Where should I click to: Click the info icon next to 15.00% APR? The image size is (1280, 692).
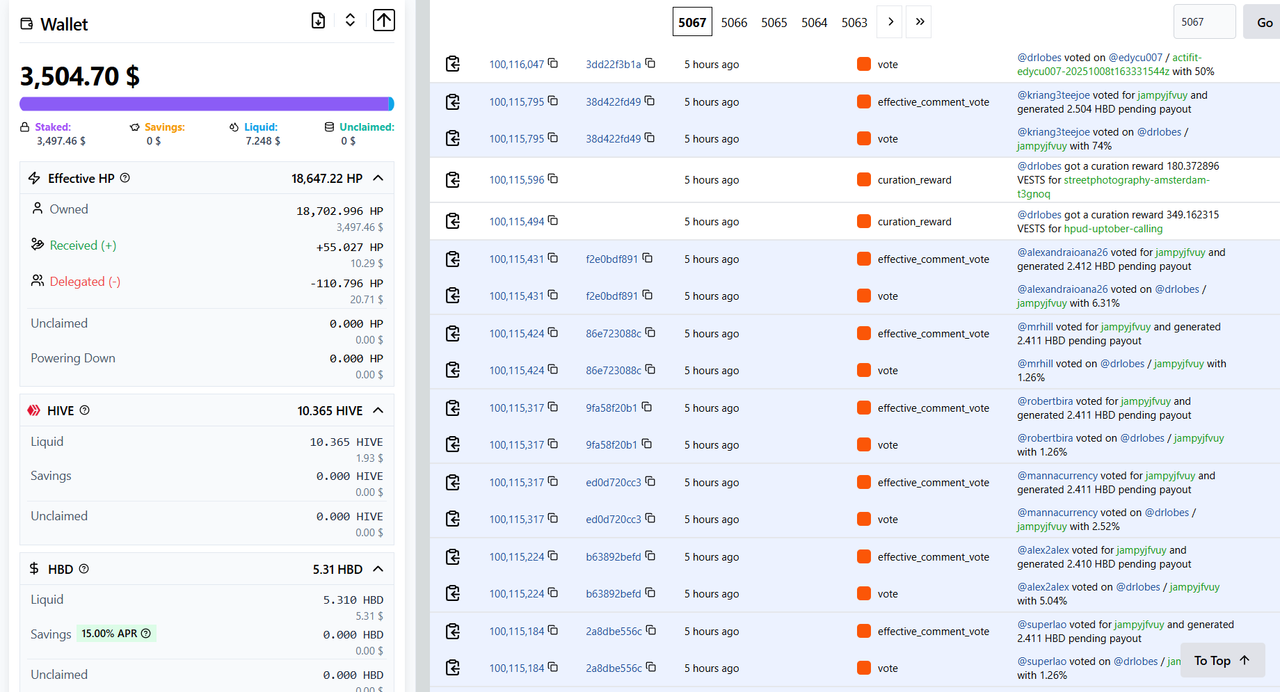[x=146, y=634]
